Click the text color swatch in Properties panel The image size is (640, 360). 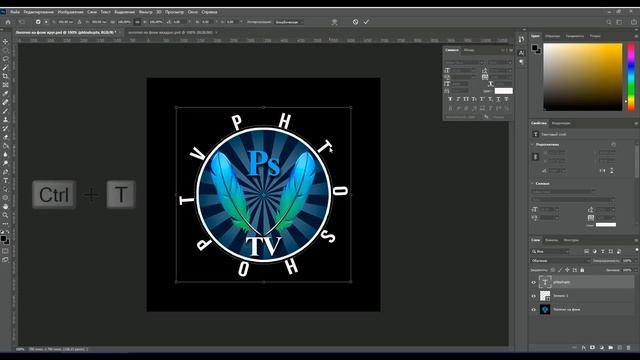606,225
